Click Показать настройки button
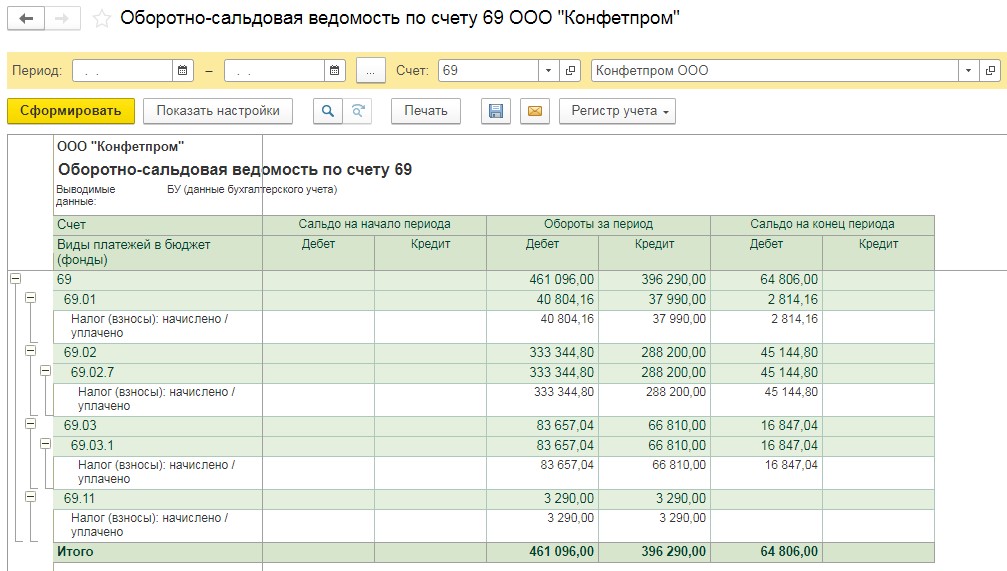 click(218, 111)
